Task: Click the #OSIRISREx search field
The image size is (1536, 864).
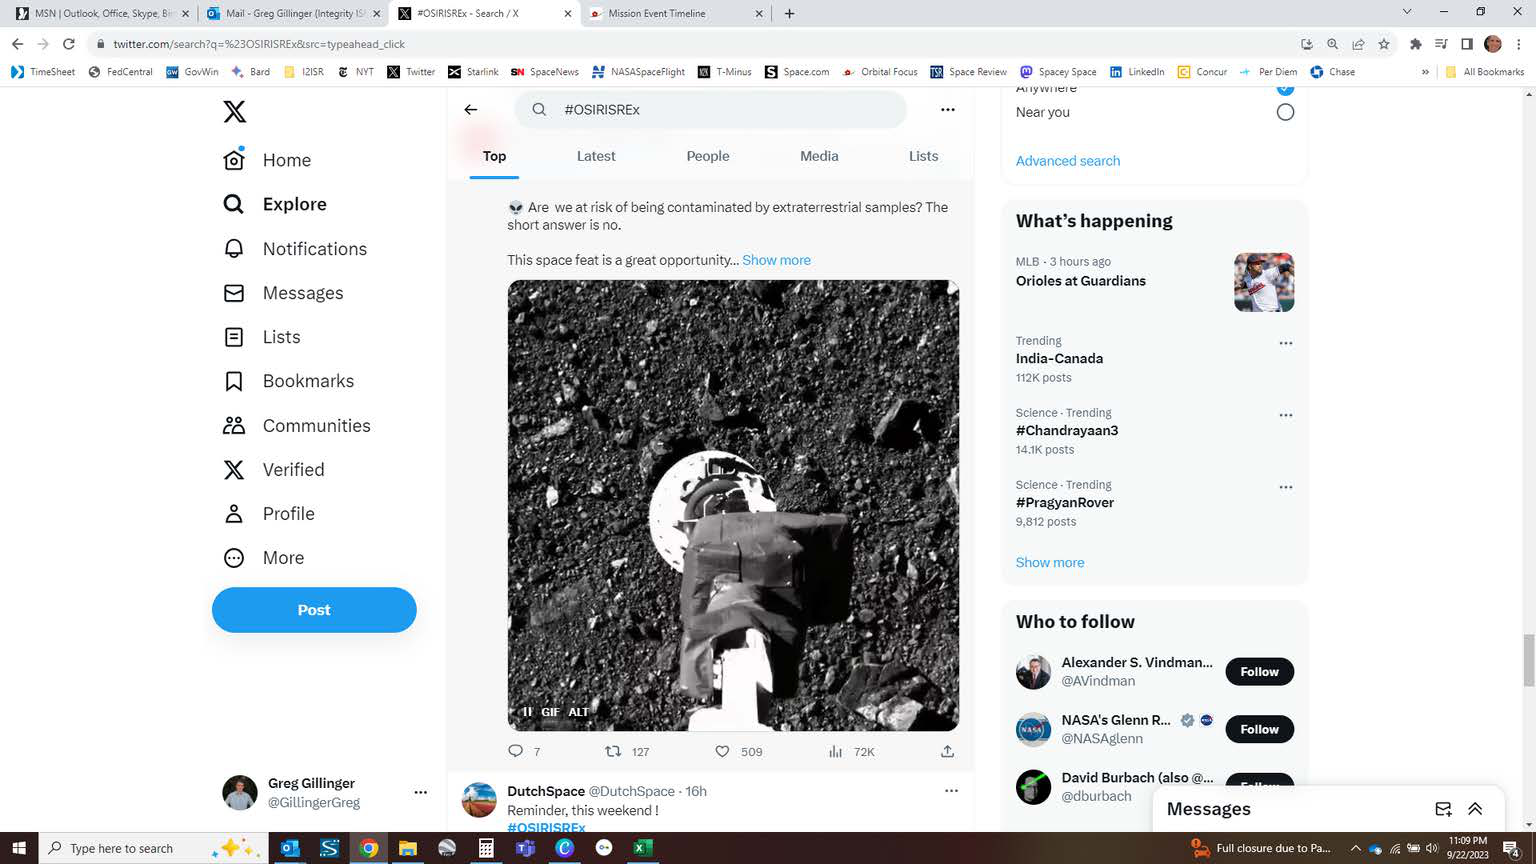Action: pos(711,110)
